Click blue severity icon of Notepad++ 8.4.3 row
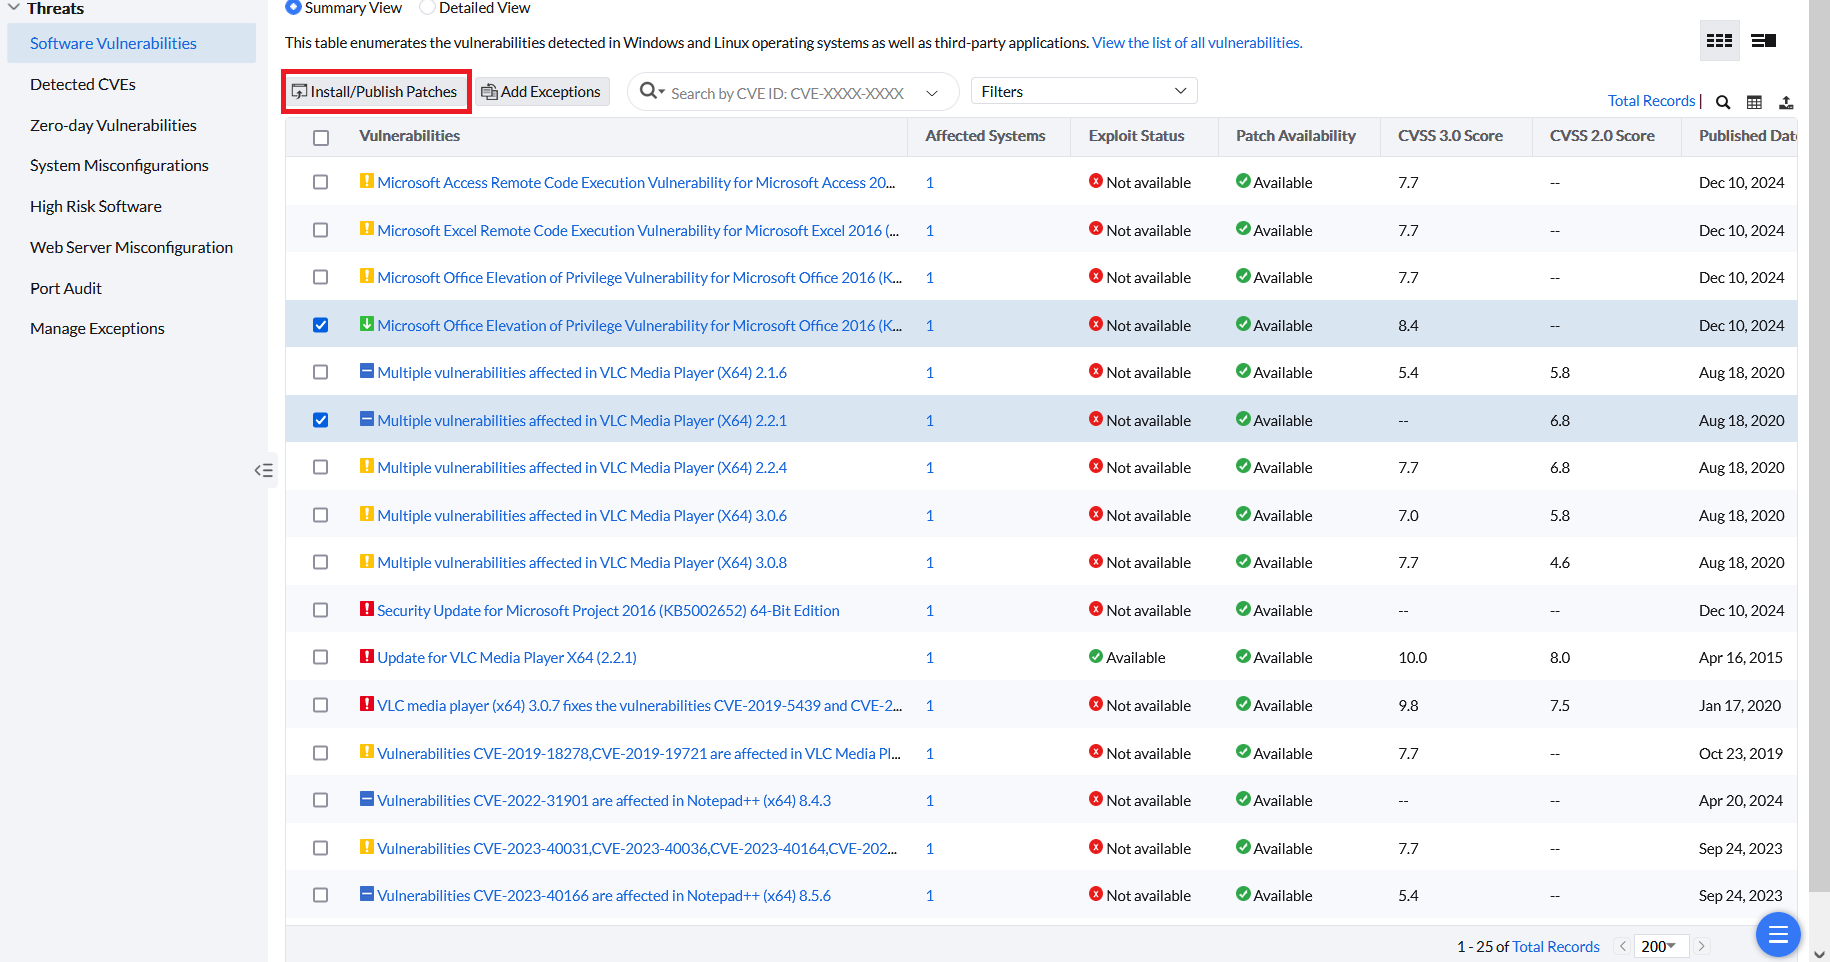Viewport: 1830px width, 962px height. (x=367, y=799)
